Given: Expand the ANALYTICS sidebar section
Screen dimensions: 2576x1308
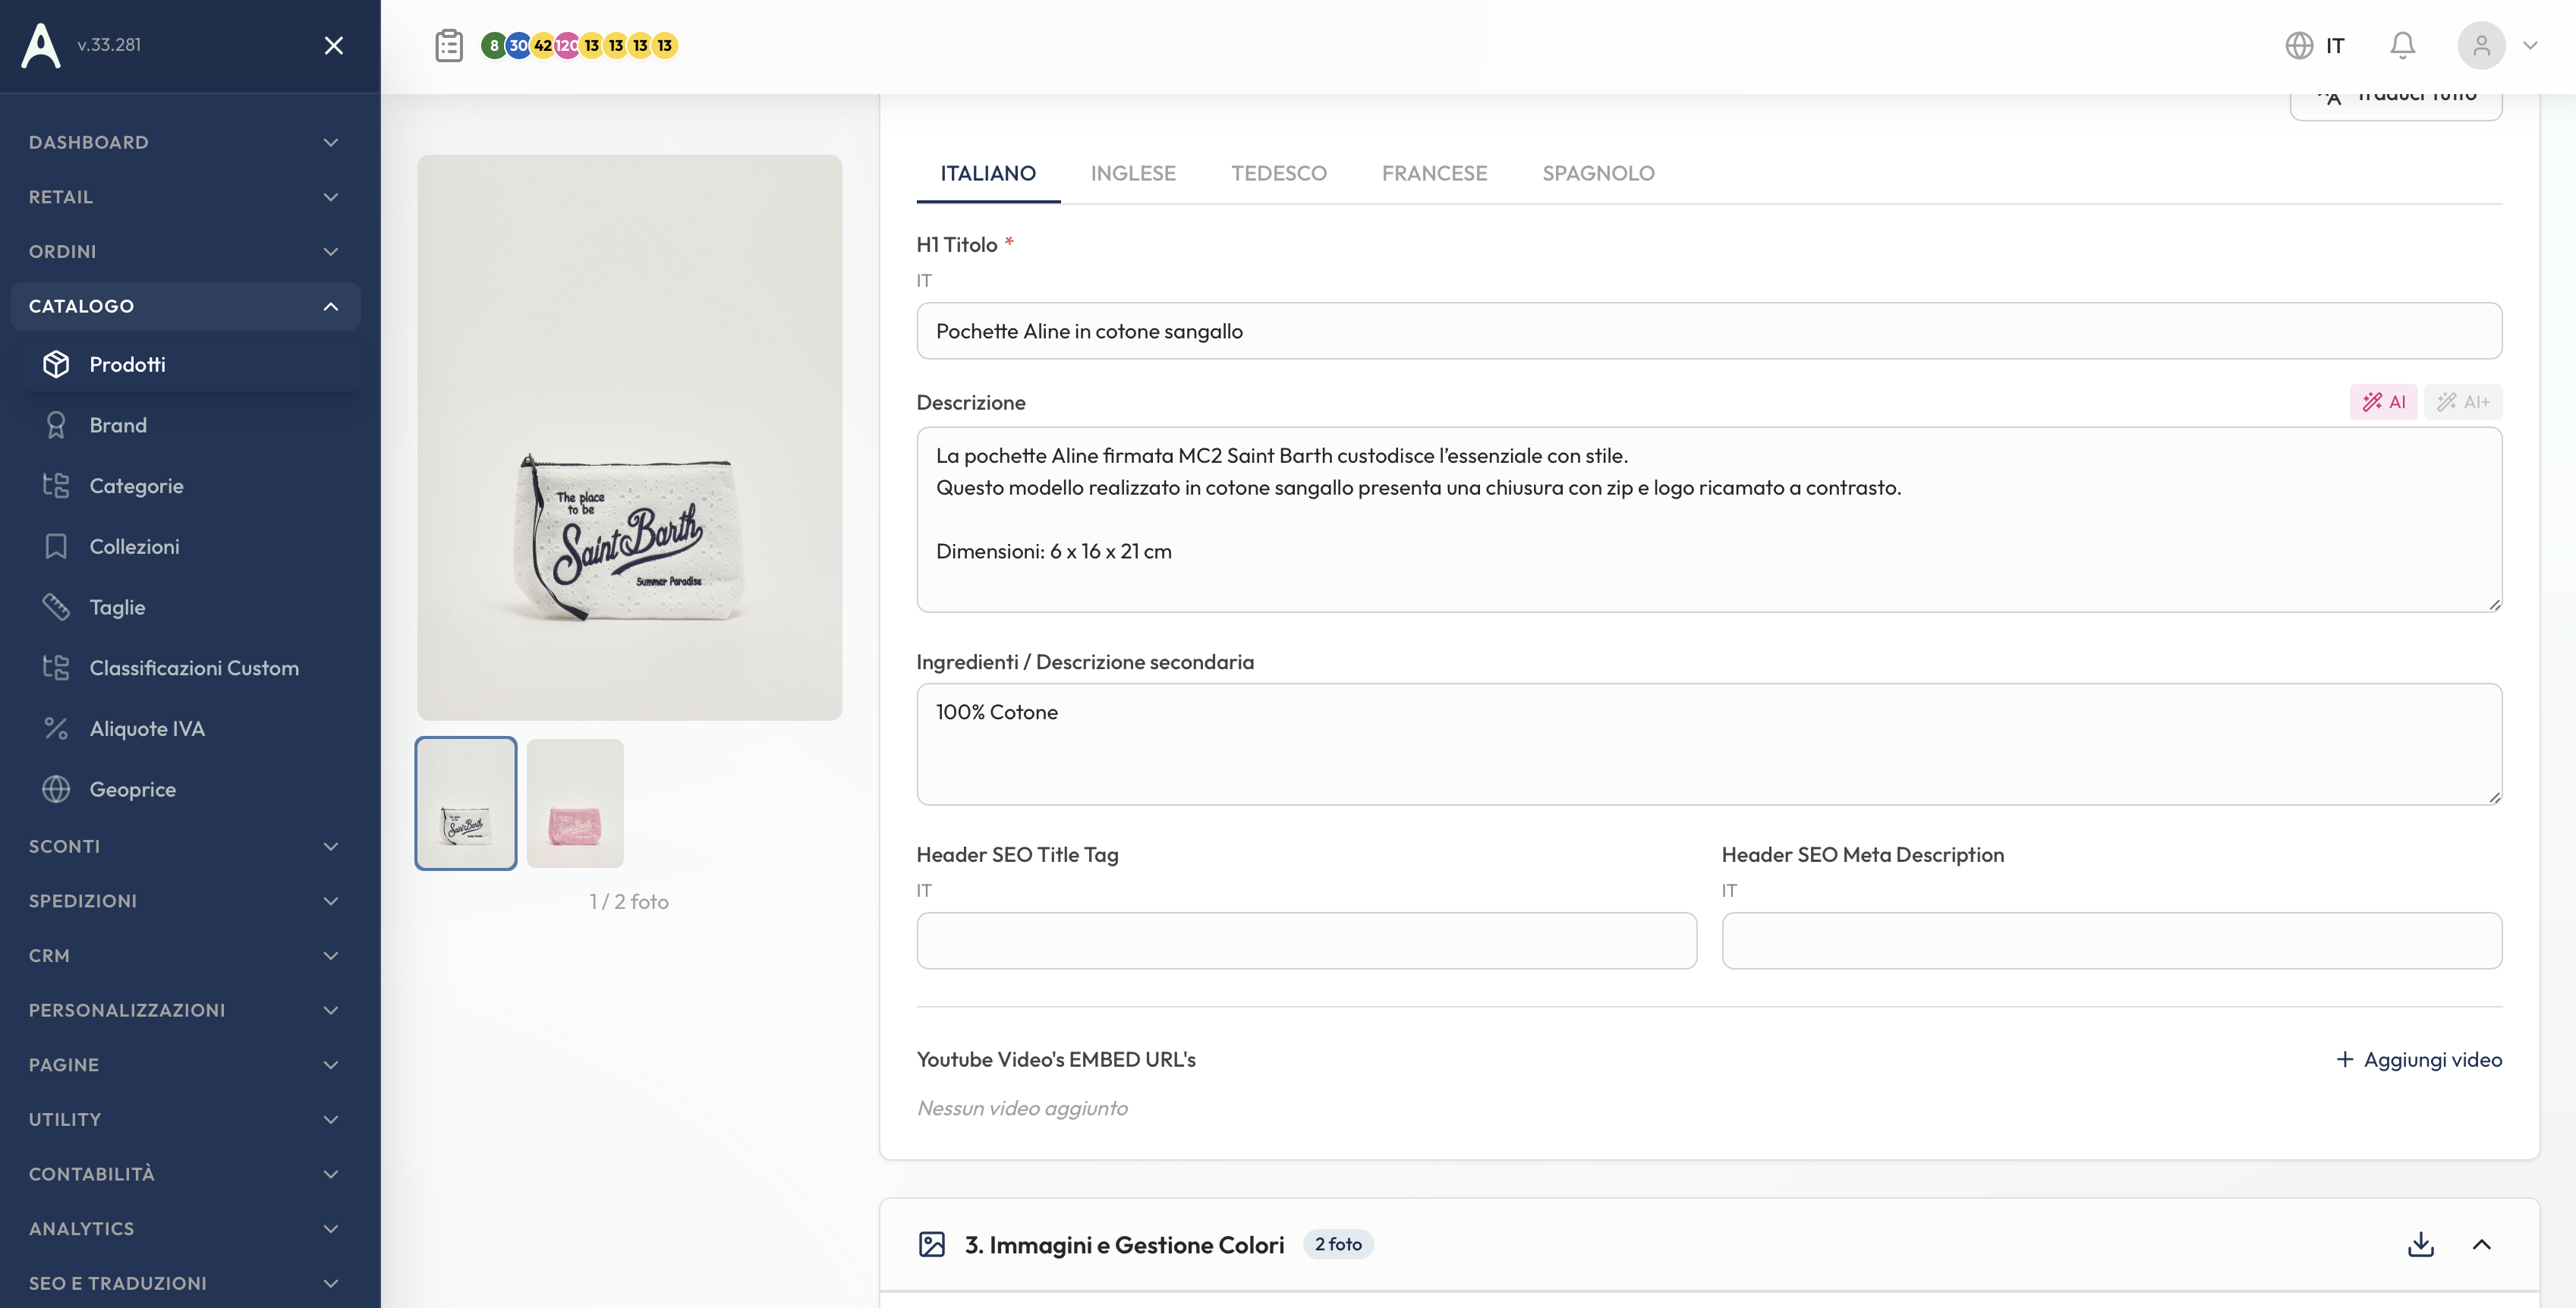Looking at the screenshot, I should [x=185, y=1228].
